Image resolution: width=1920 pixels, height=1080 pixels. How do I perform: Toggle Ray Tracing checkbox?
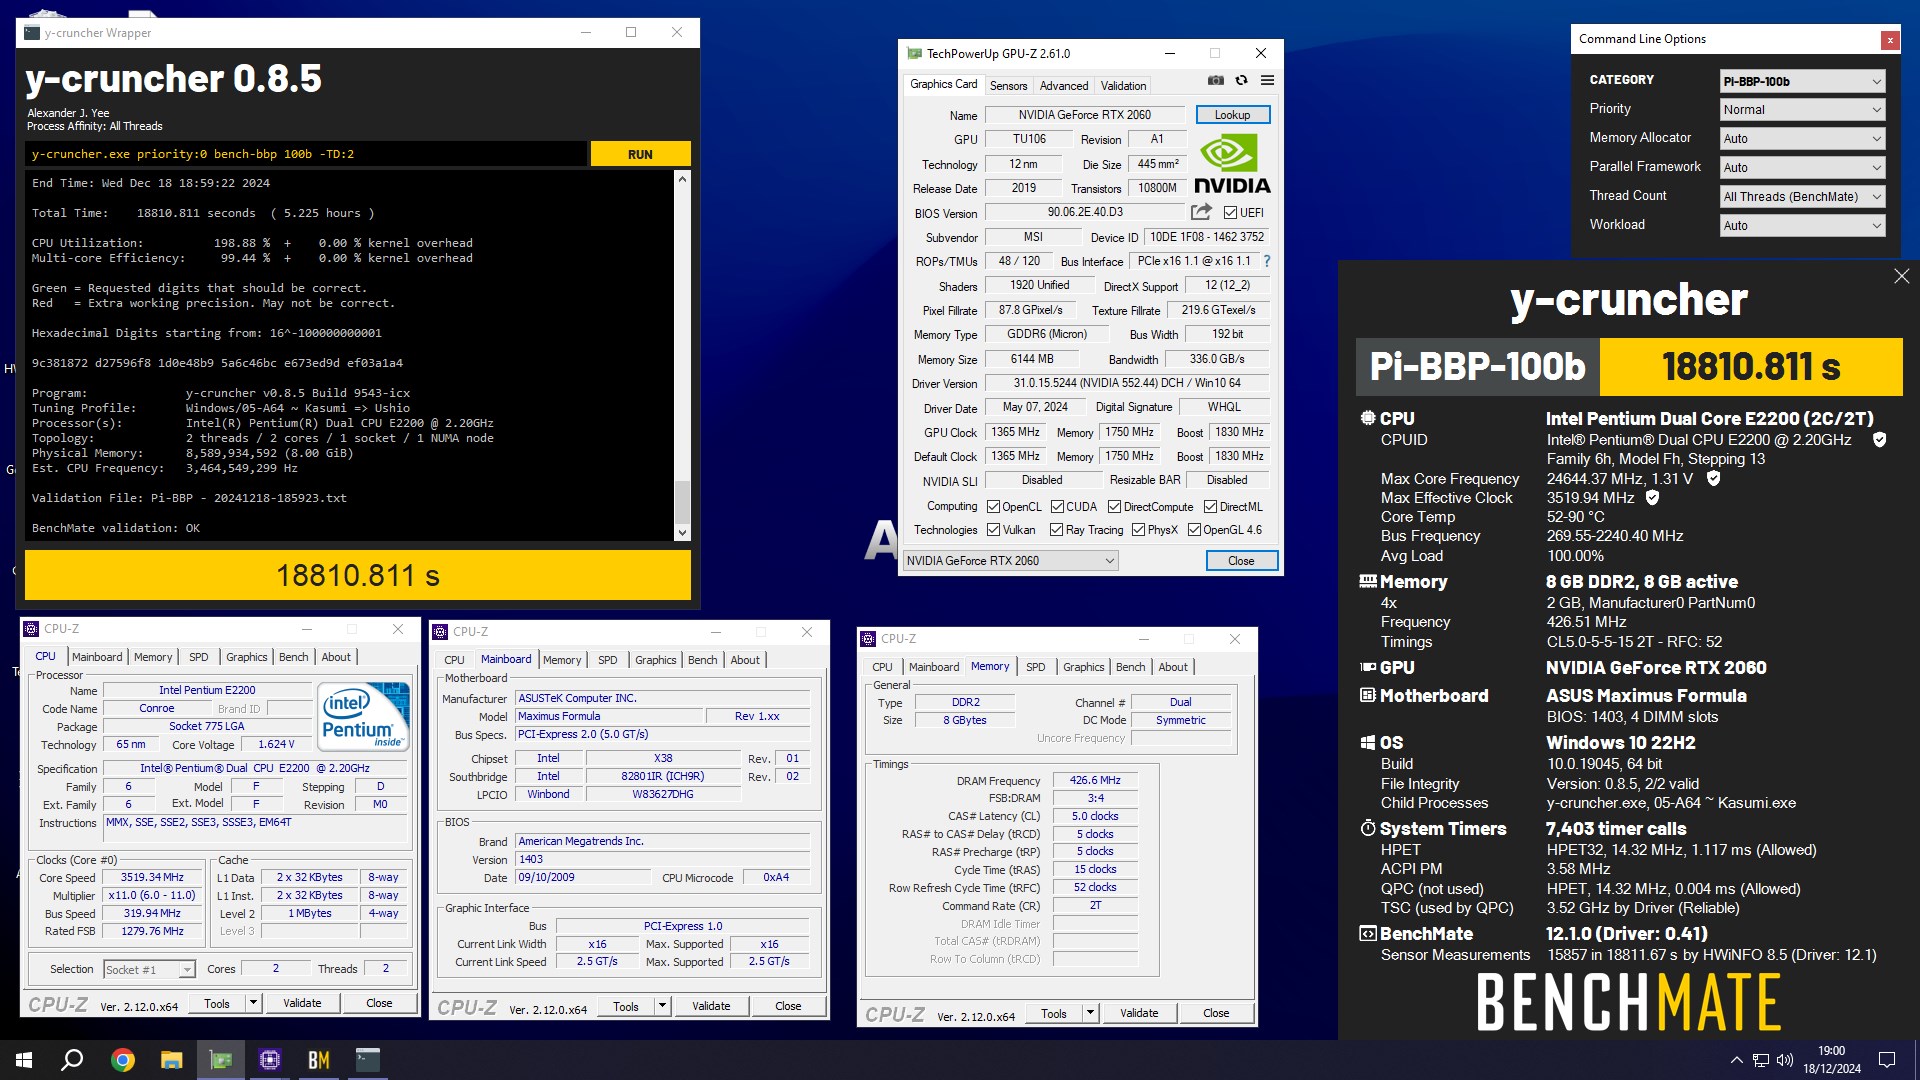[1056, 530]
